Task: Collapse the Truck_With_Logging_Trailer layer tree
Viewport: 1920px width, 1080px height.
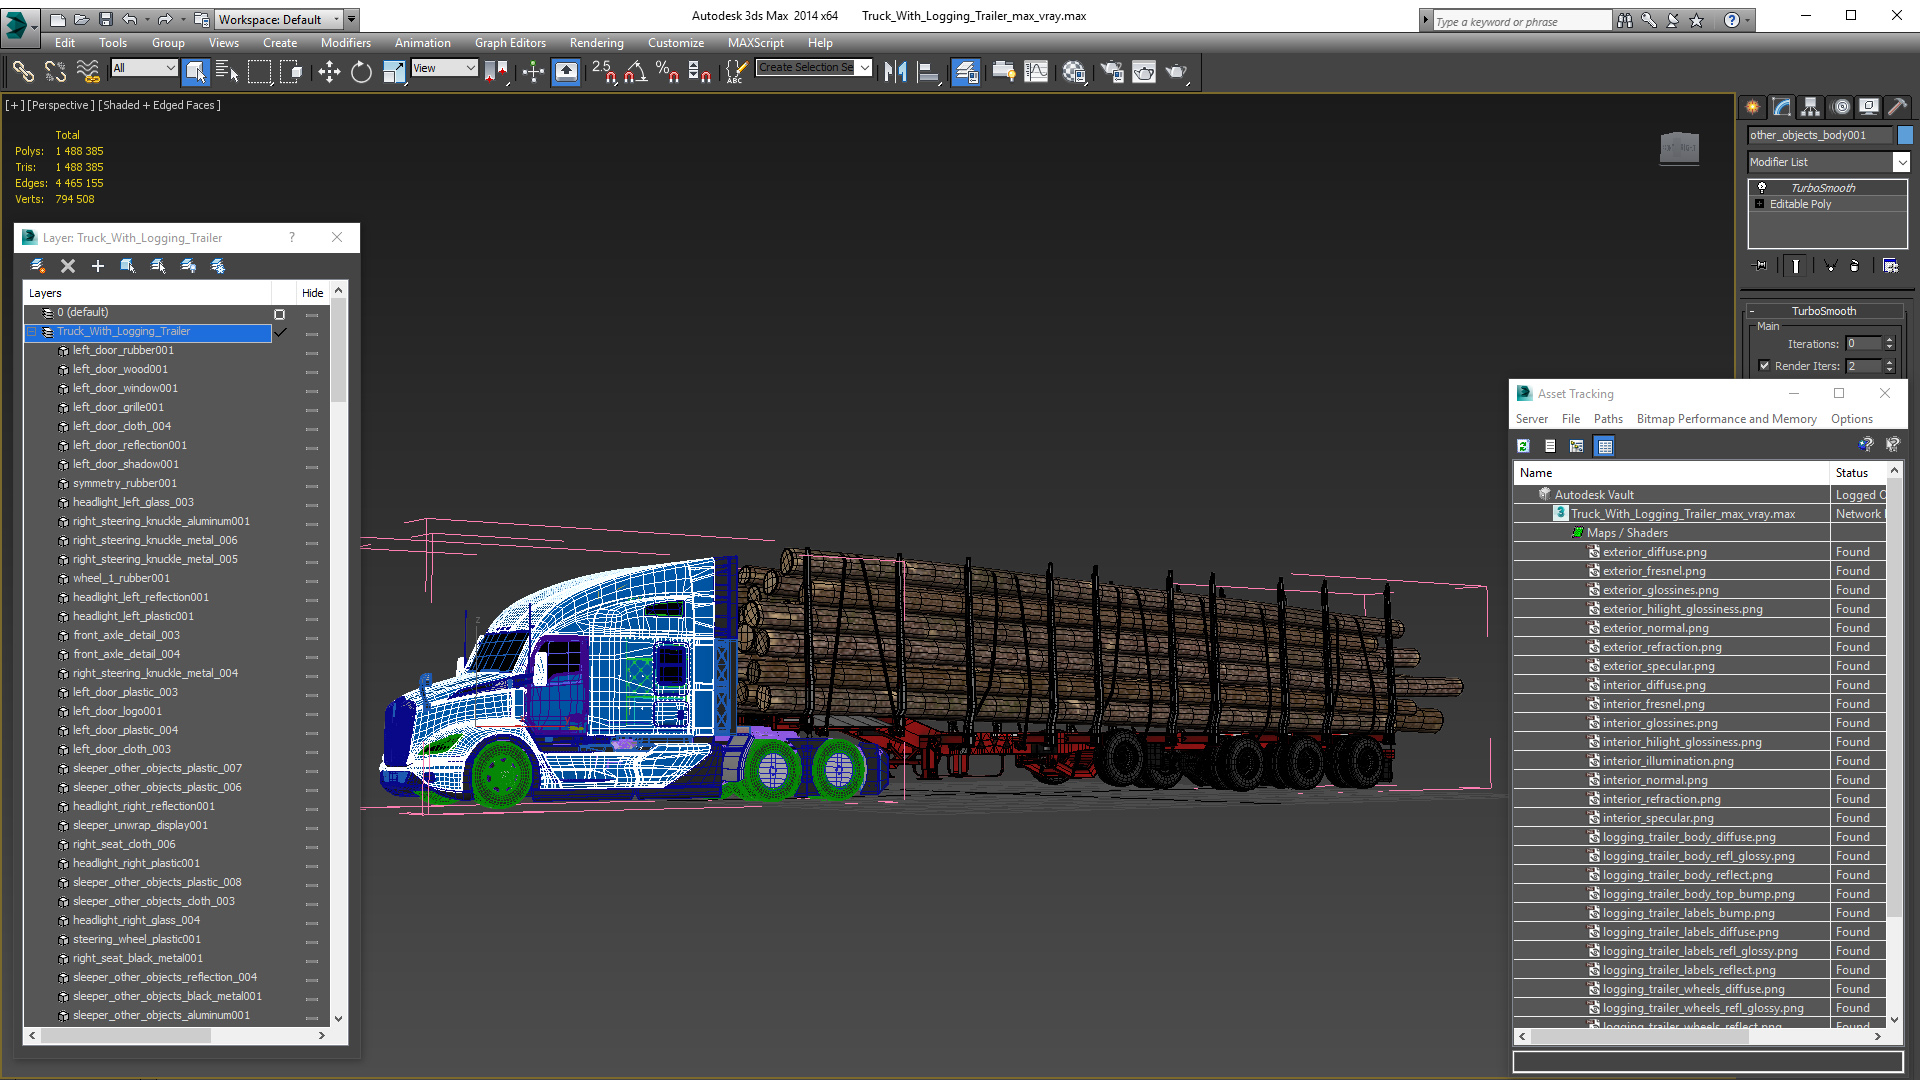Action: (x=32, y=332)
